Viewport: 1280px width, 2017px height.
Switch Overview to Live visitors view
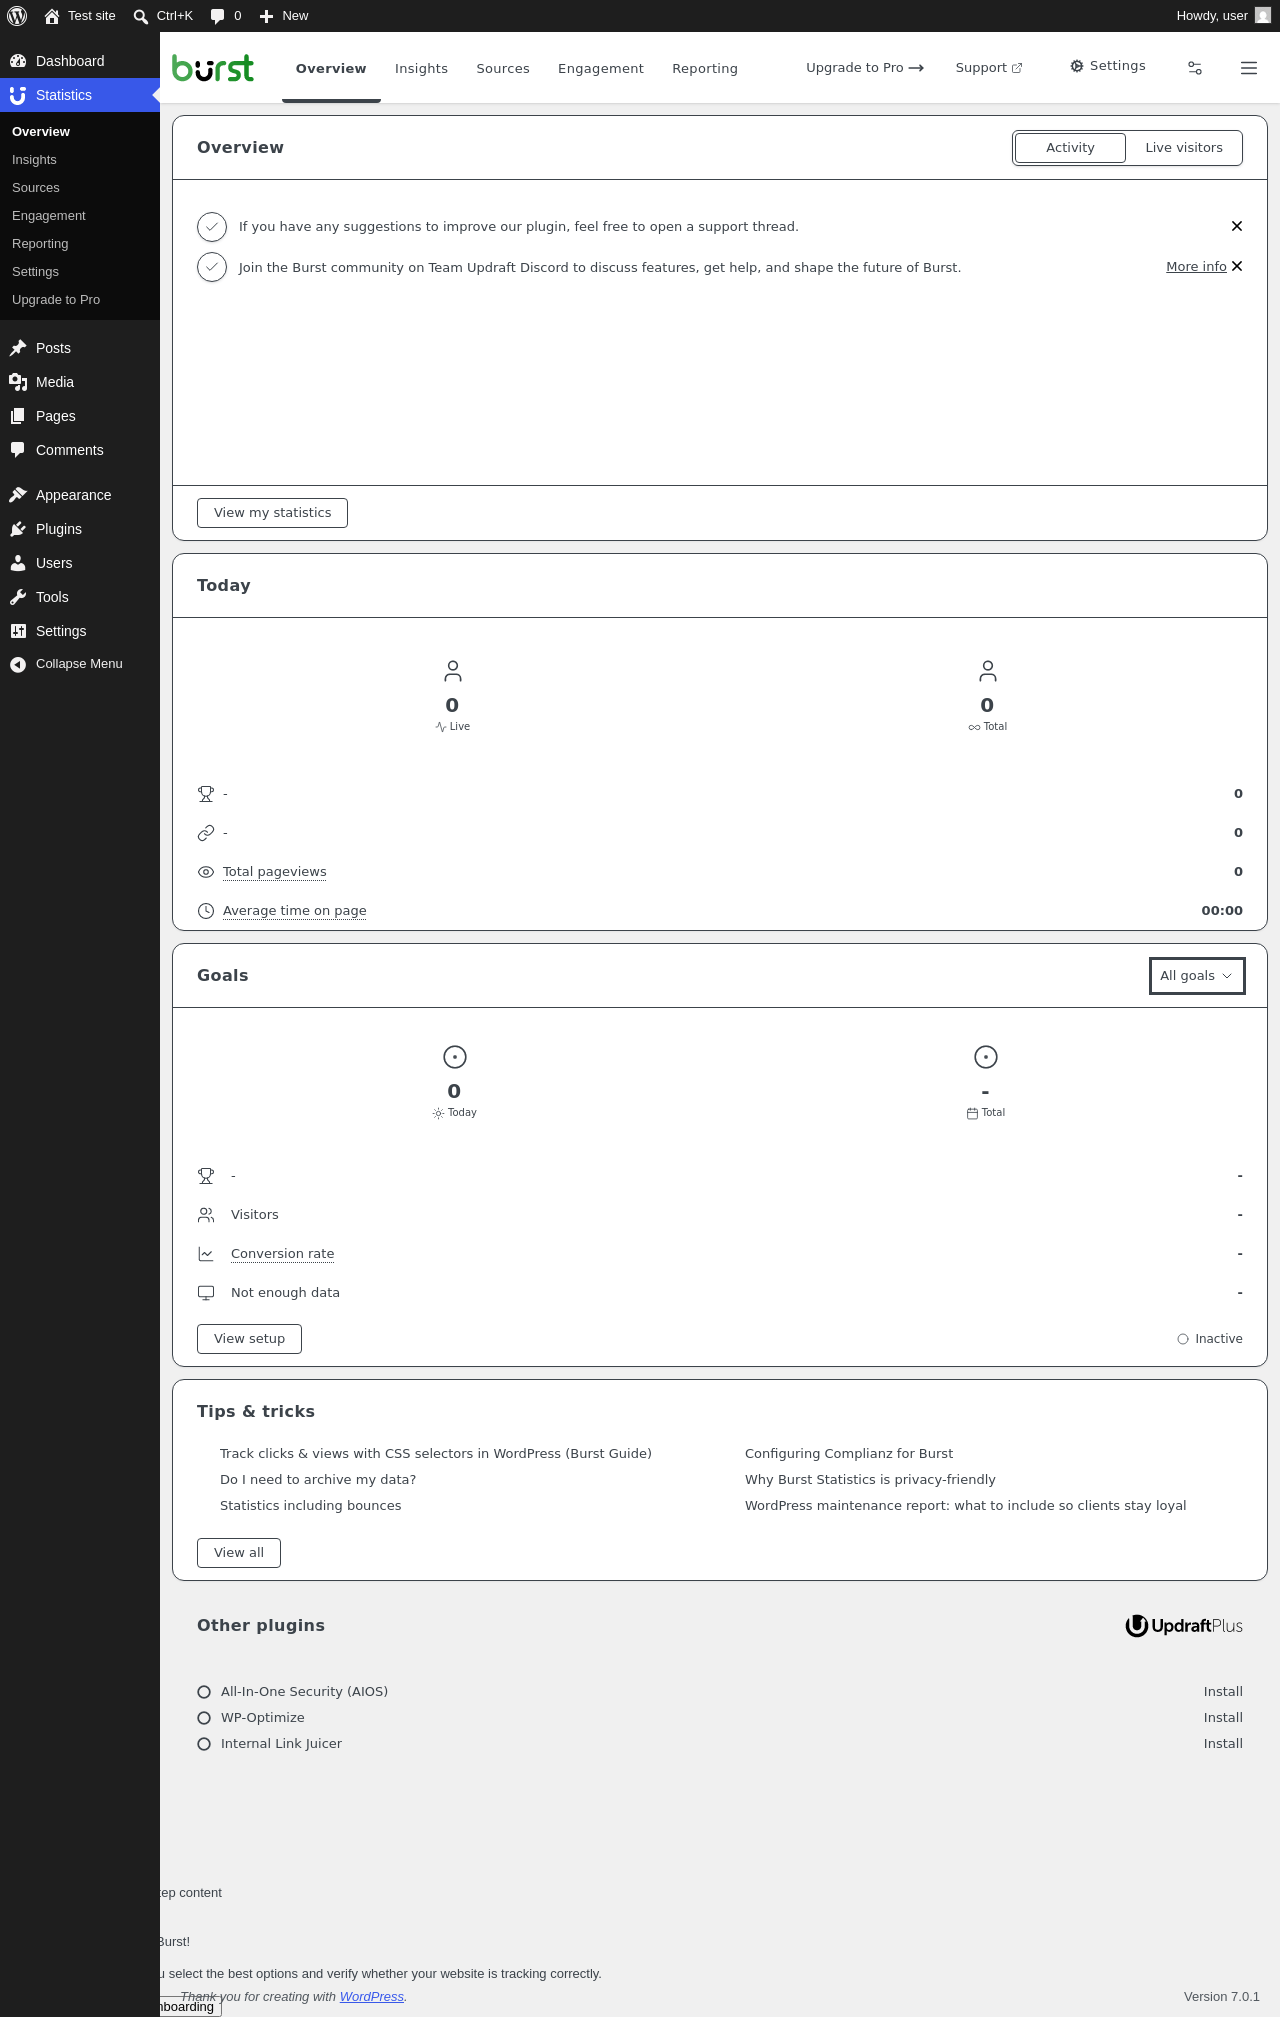1184,148
